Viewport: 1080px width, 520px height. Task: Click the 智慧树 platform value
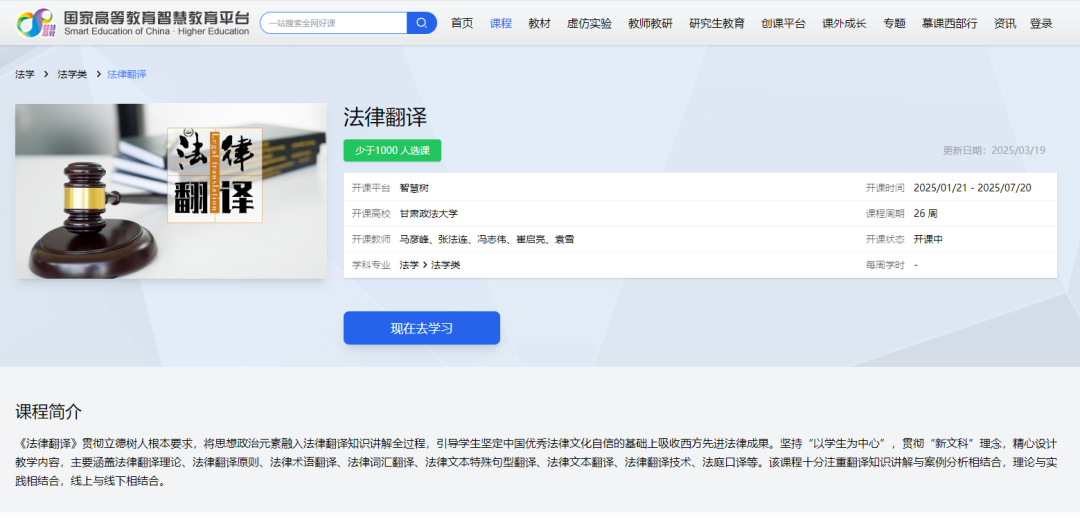click(414, 188)
